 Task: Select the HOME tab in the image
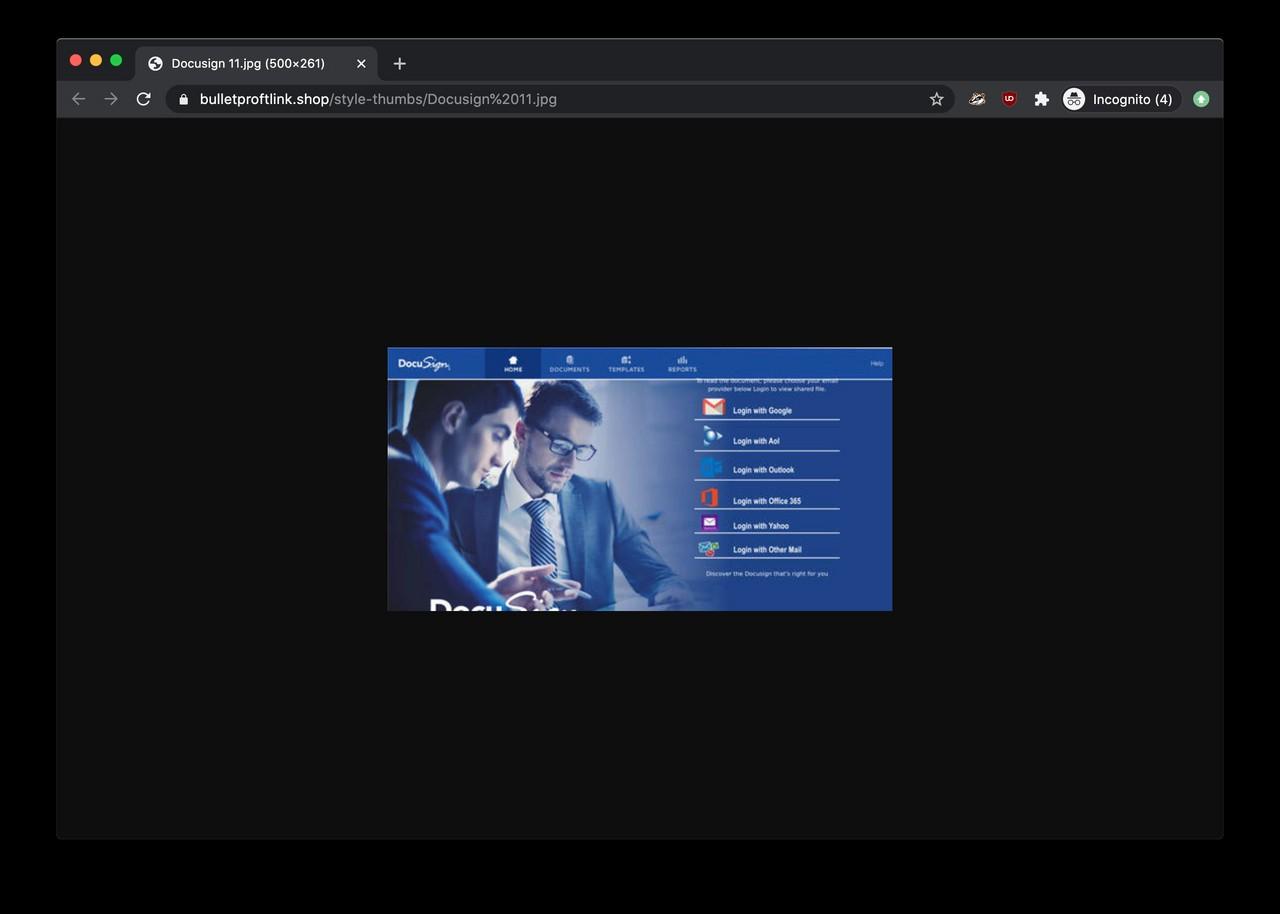513,364
